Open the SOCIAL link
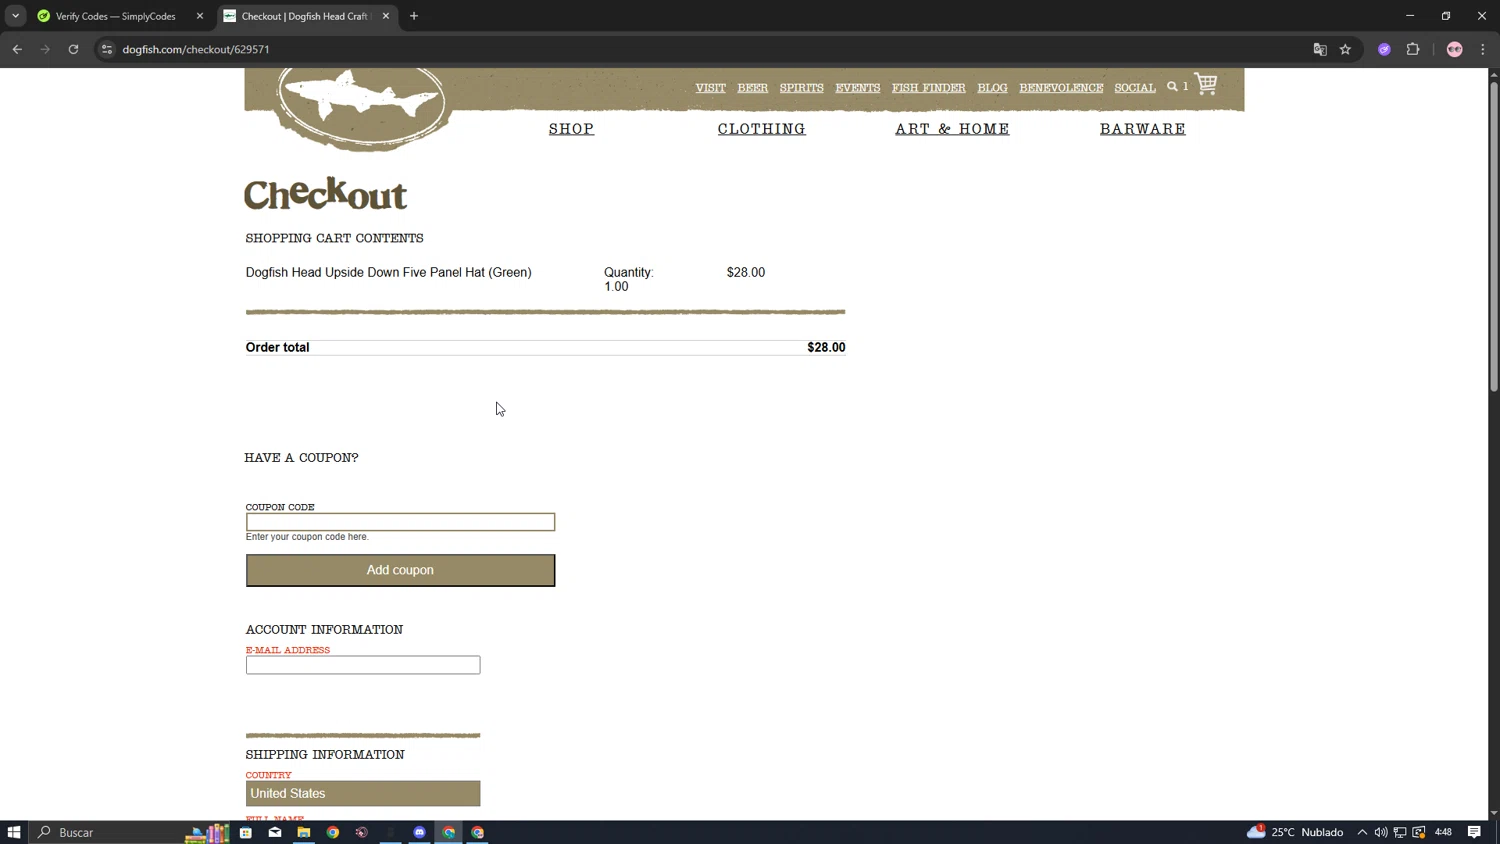Screen dimensions: 1500x844 1135,88
